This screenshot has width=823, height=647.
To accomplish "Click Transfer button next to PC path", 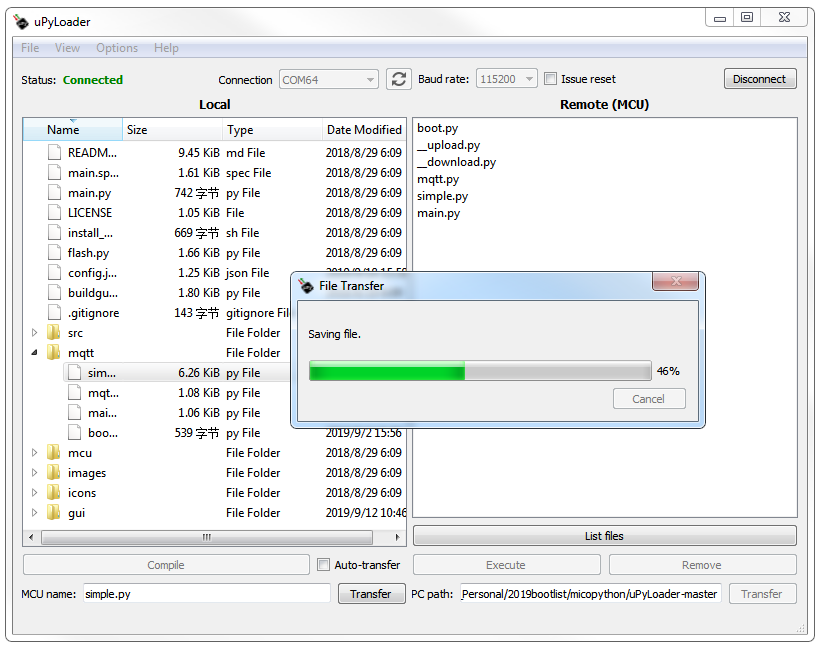I will point(762,593).
